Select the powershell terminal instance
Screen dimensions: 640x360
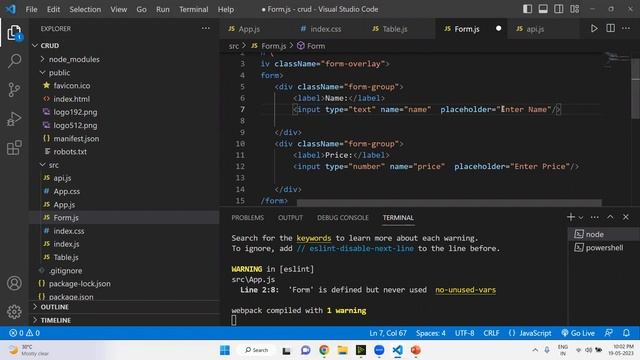pos(603,248)
